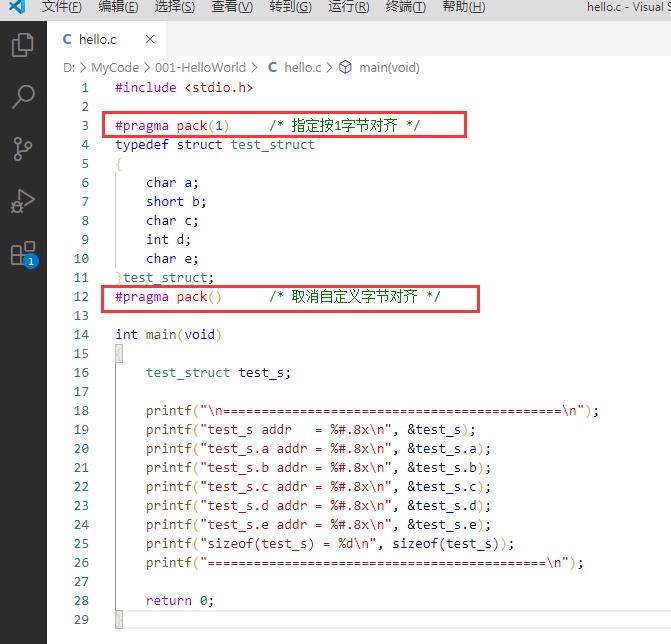This screenshot has width=671, height=644.
Task: Open the 查看(V) menu
Action: pos(232,7)
